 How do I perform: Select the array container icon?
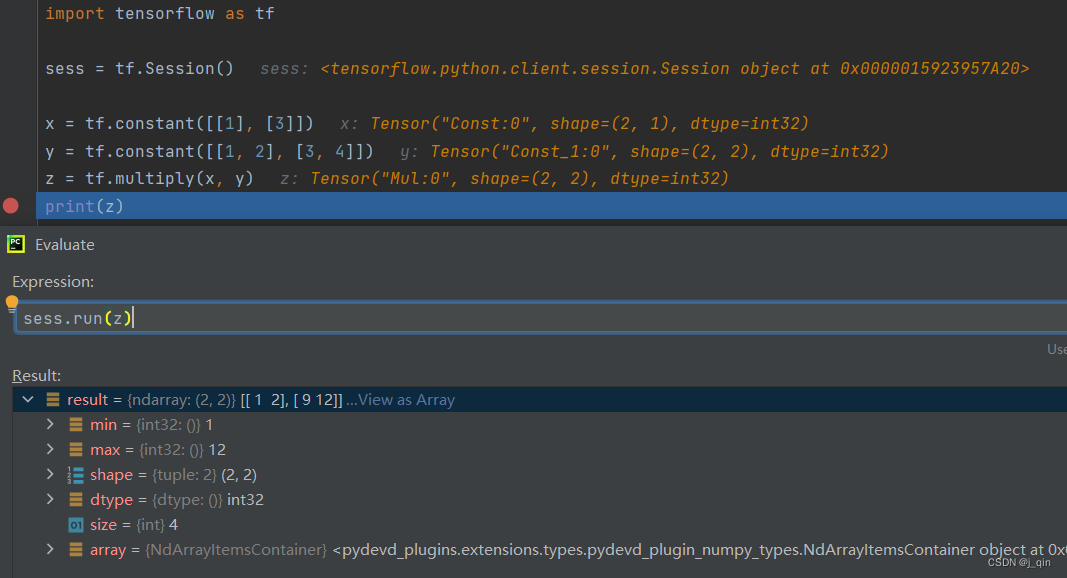(x=75, y=550)
